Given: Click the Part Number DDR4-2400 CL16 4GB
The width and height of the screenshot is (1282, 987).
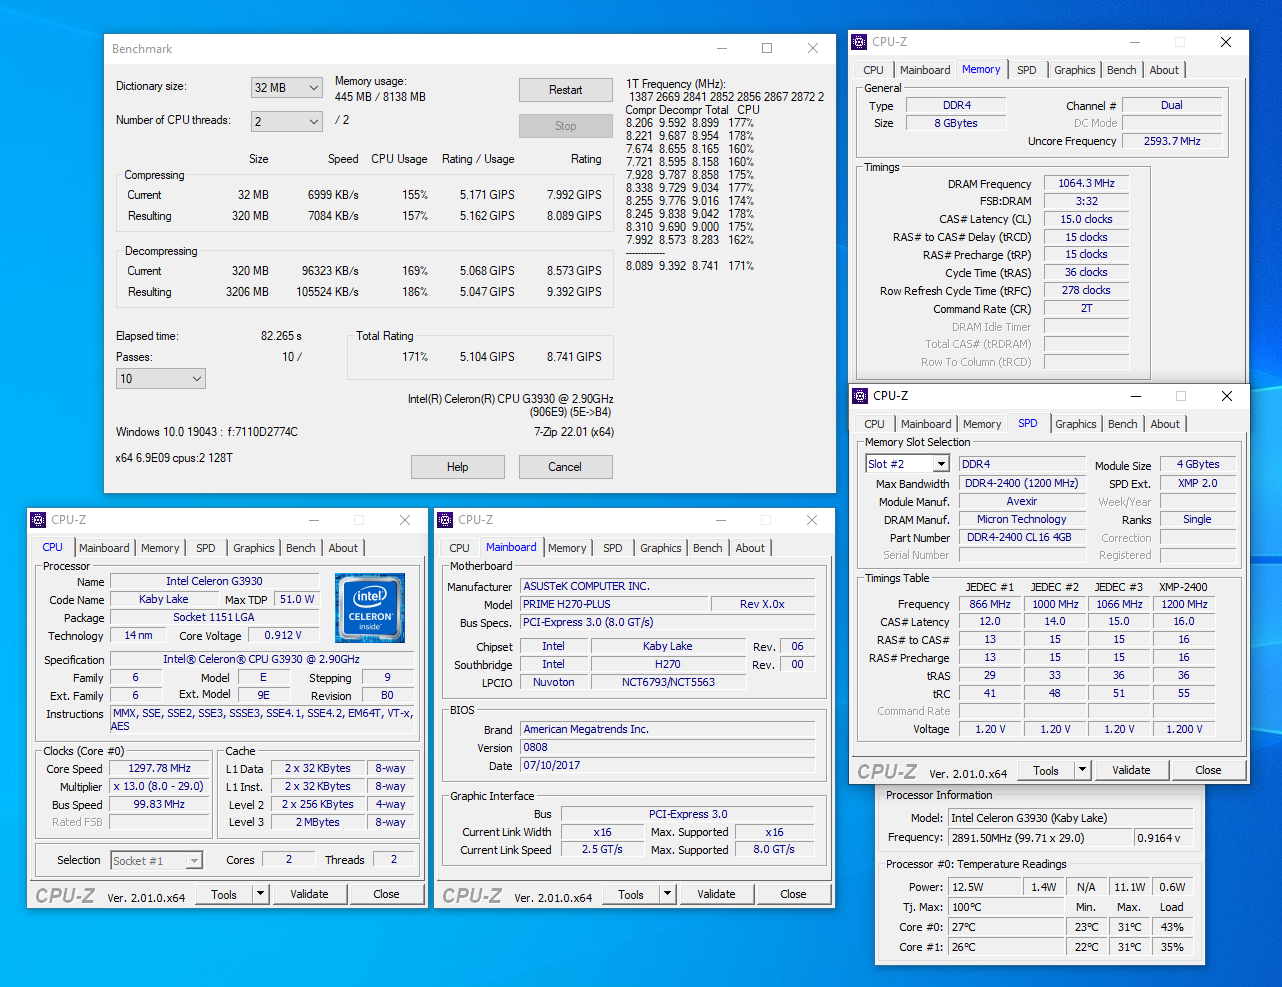Looking at the screenshot, I should (1022, 537).
